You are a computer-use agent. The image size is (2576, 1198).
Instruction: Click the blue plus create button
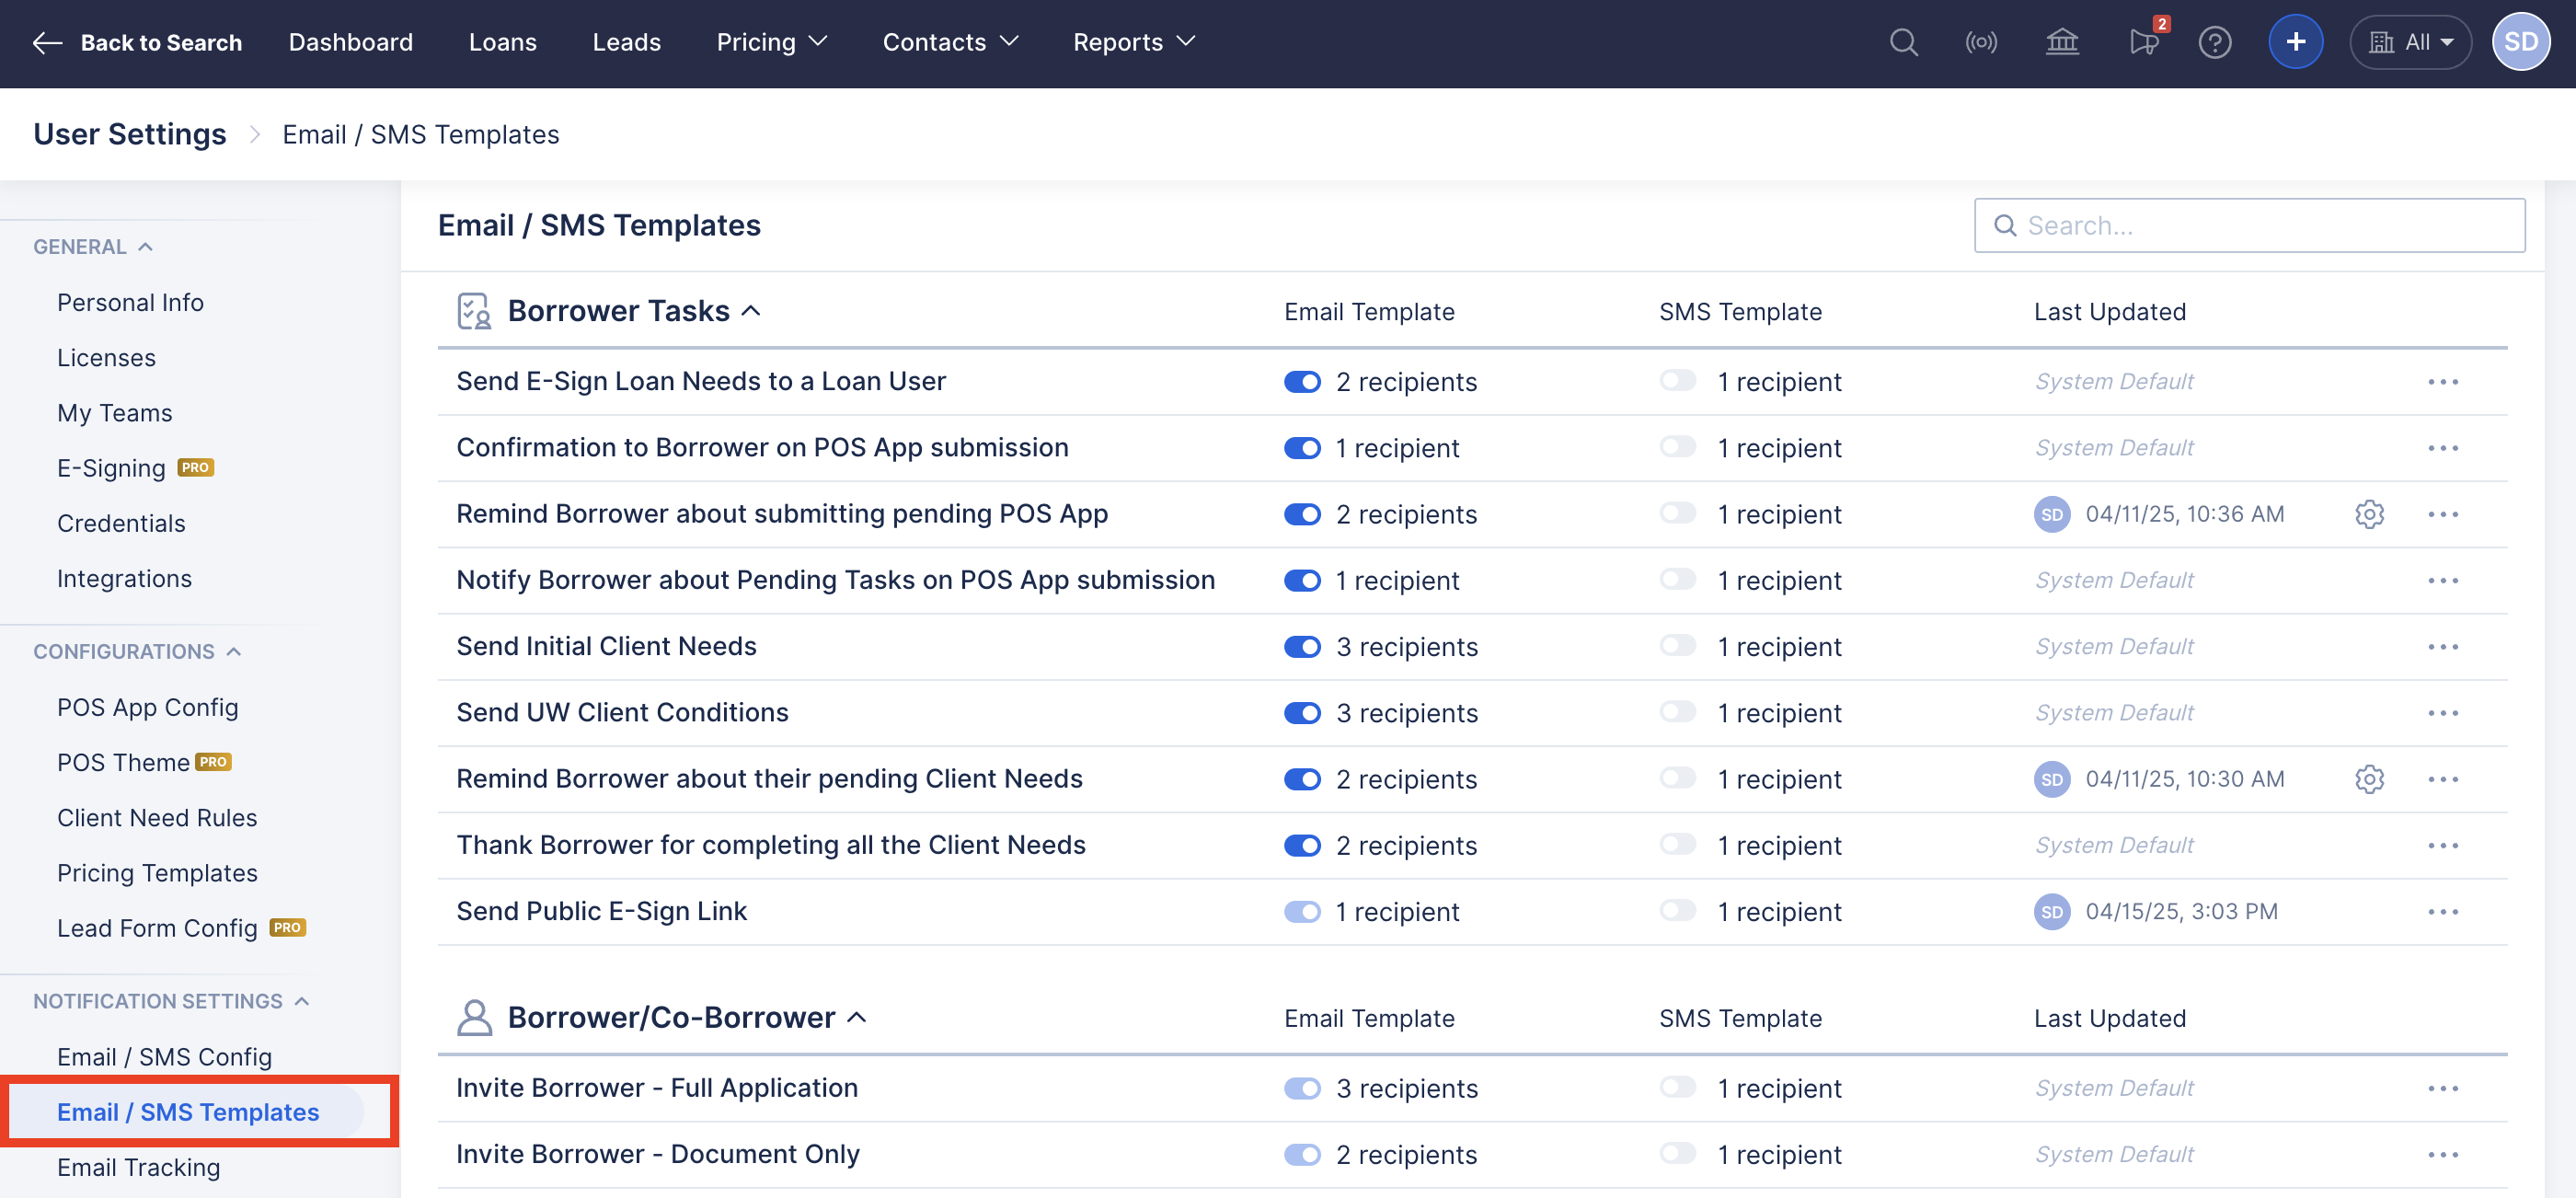pos(2295,42)
